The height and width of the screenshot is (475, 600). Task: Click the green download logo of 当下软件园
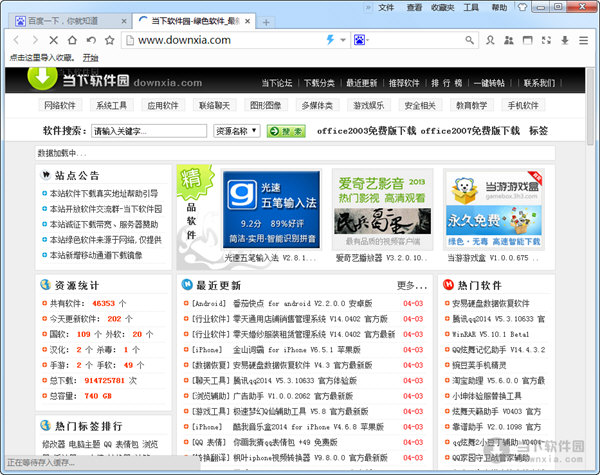42,78
